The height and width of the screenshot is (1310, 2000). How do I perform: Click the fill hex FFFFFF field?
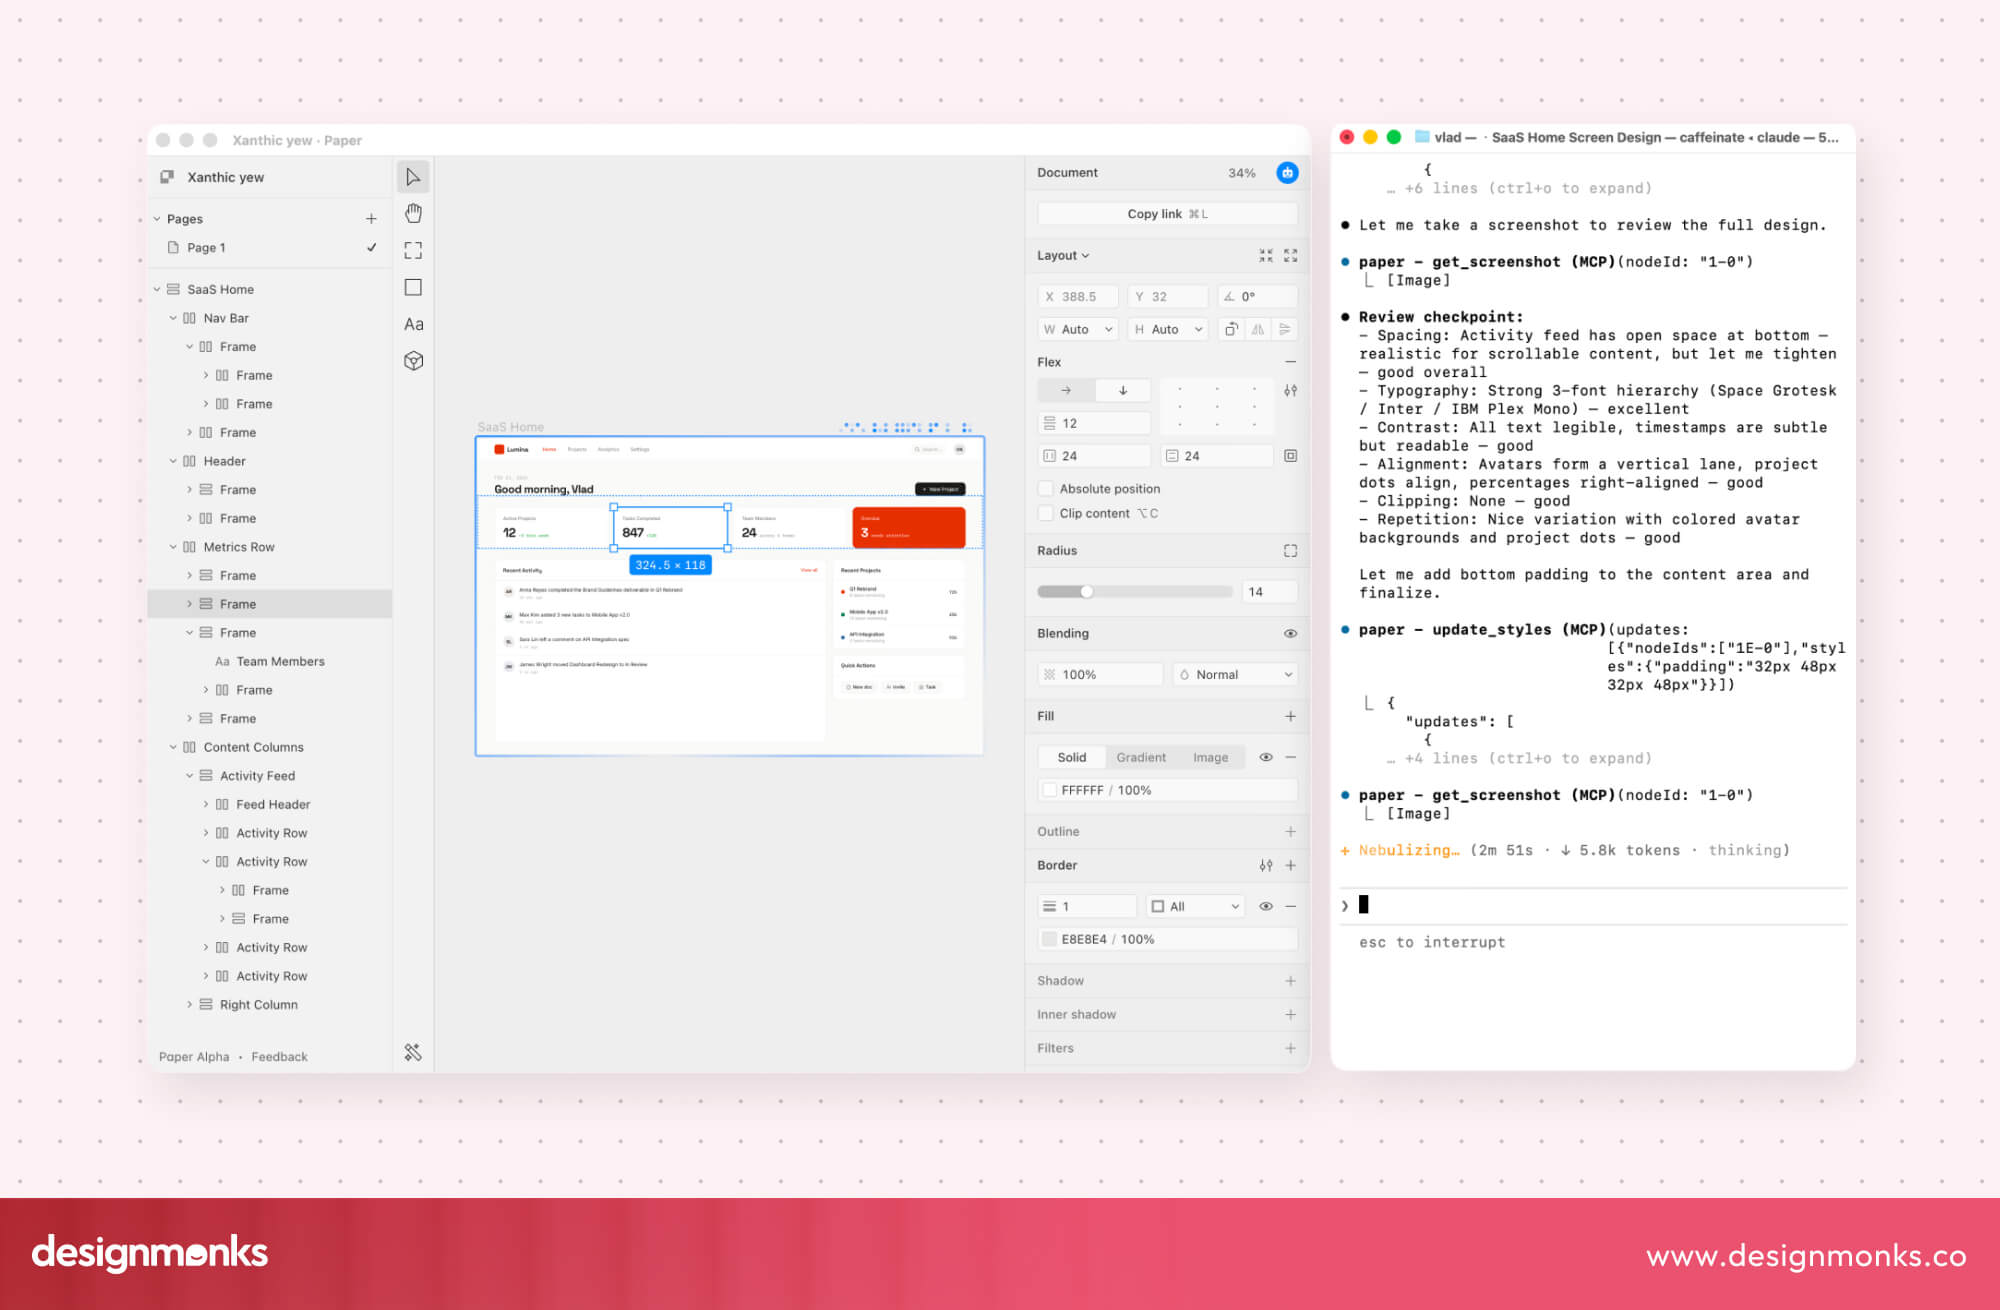point(1082,790)
